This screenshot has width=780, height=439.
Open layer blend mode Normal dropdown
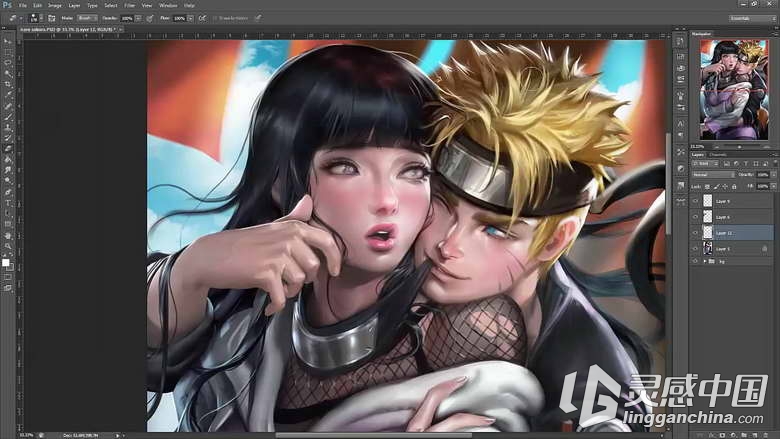pos(713,175)
